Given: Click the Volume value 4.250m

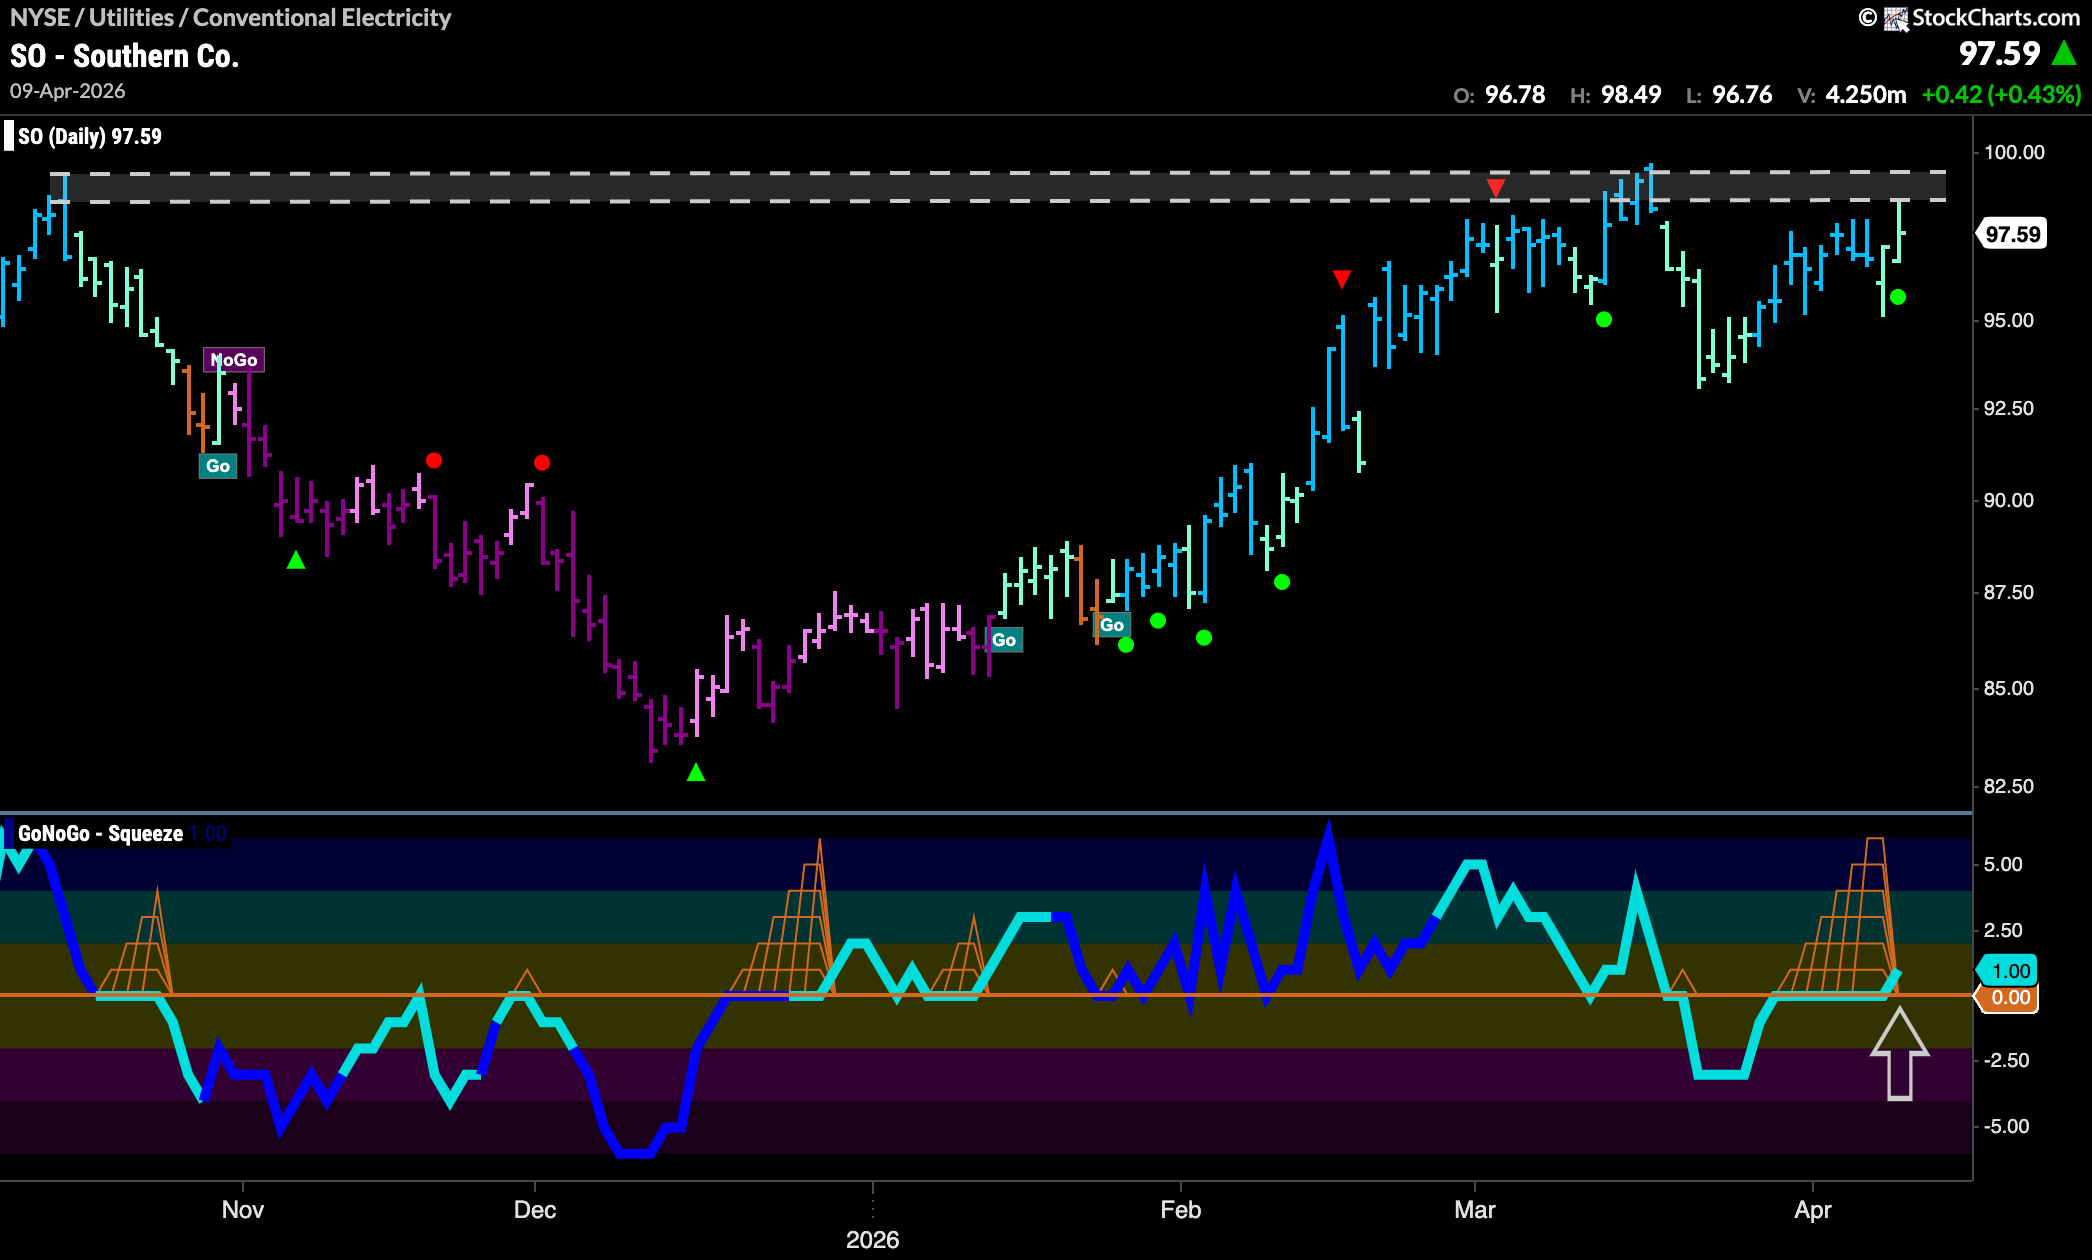Looking at the screenshot, I should 1866,95.
